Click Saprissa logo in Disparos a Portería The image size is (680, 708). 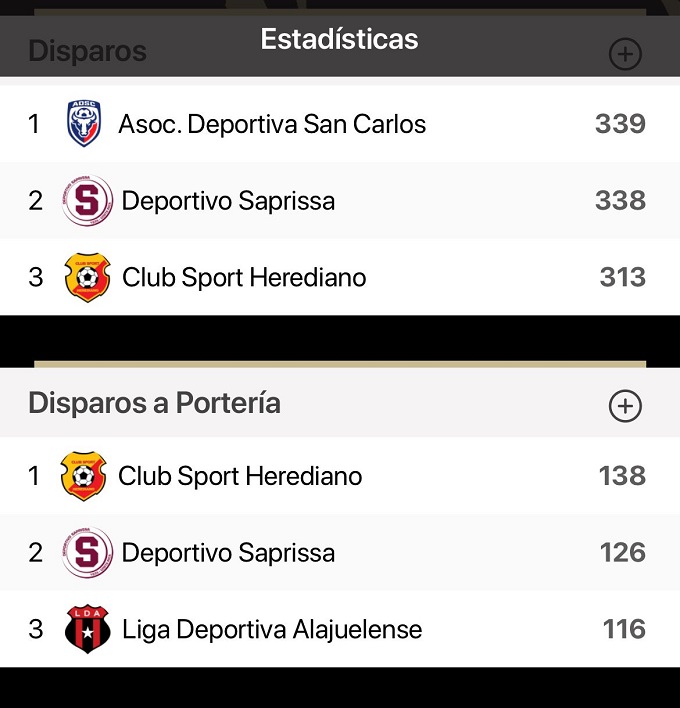(87, 553)
